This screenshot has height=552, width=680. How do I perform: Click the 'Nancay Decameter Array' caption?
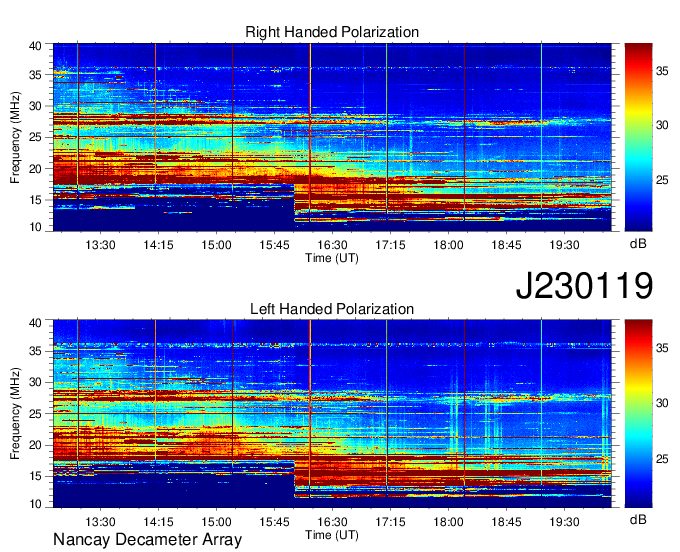tap(147, 540)
